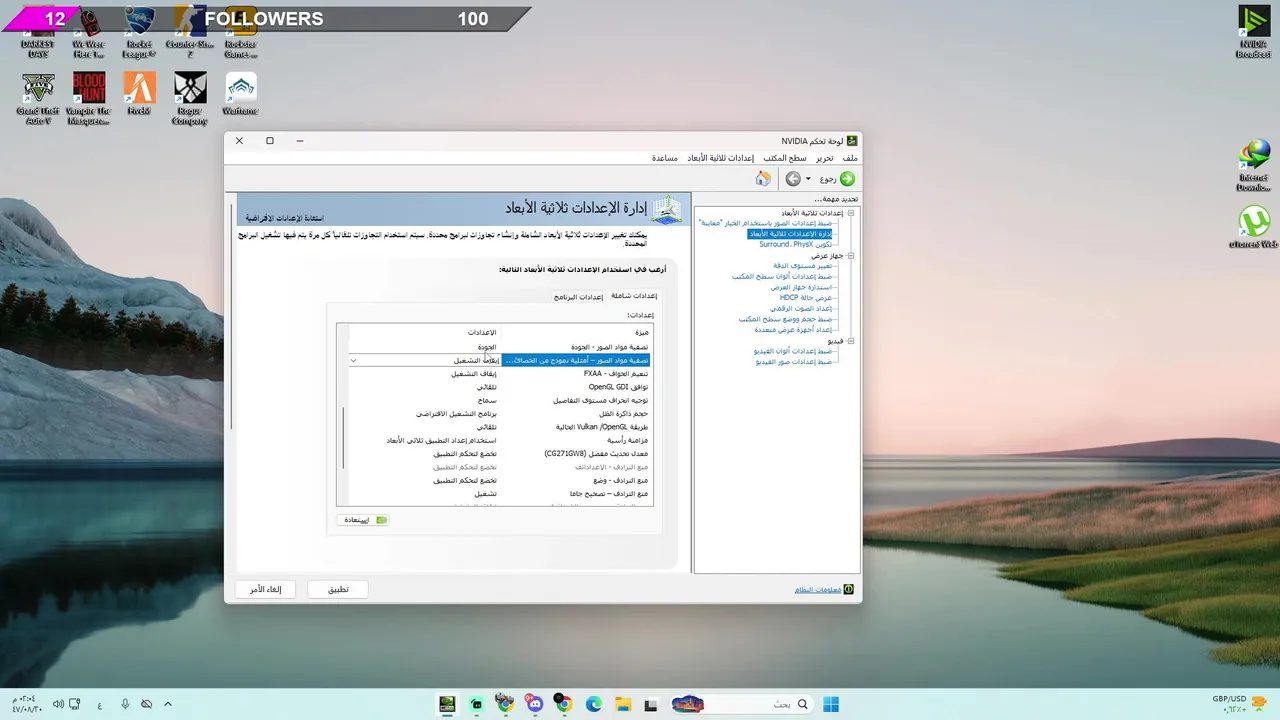Open ضبط إعدادات صور الفيديو link
1280x720 pixels.
tap(794, 361)
